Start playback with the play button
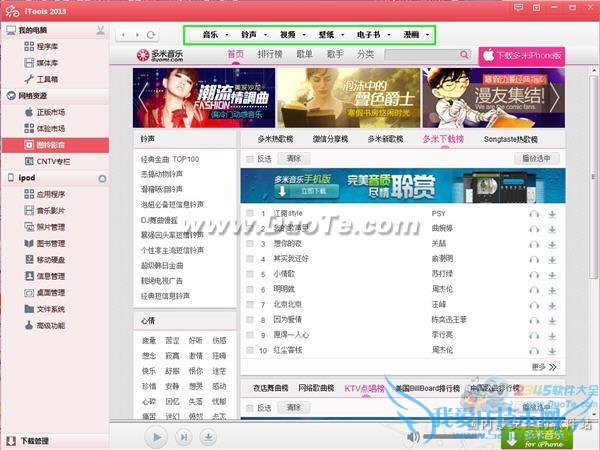The image size is (600, 450). coord(156,437)
